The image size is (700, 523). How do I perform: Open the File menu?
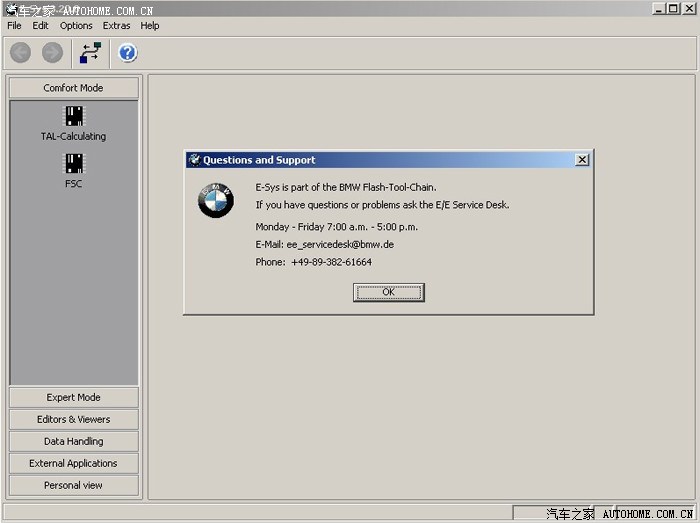pyautogui.click(x=14, y=26)
